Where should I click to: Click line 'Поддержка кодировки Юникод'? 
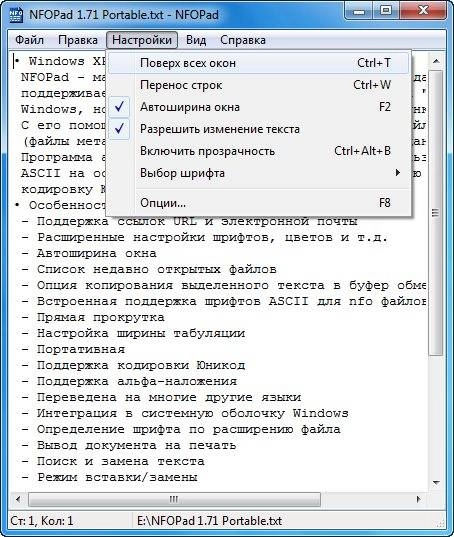[141, 365]
